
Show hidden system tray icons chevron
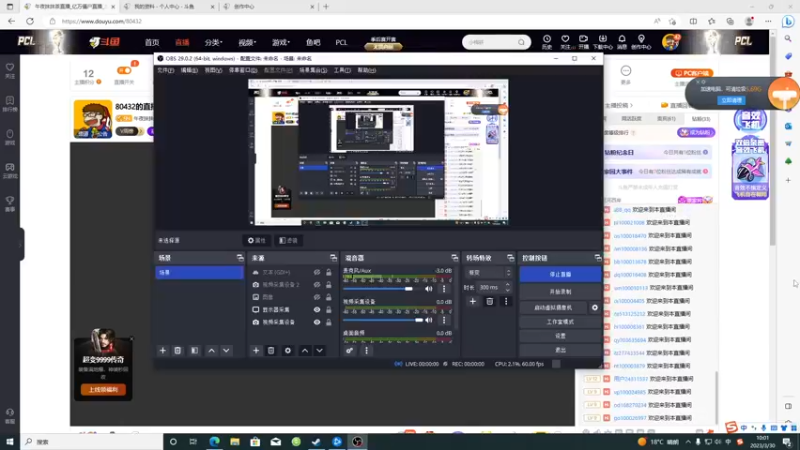pos(688,442)
